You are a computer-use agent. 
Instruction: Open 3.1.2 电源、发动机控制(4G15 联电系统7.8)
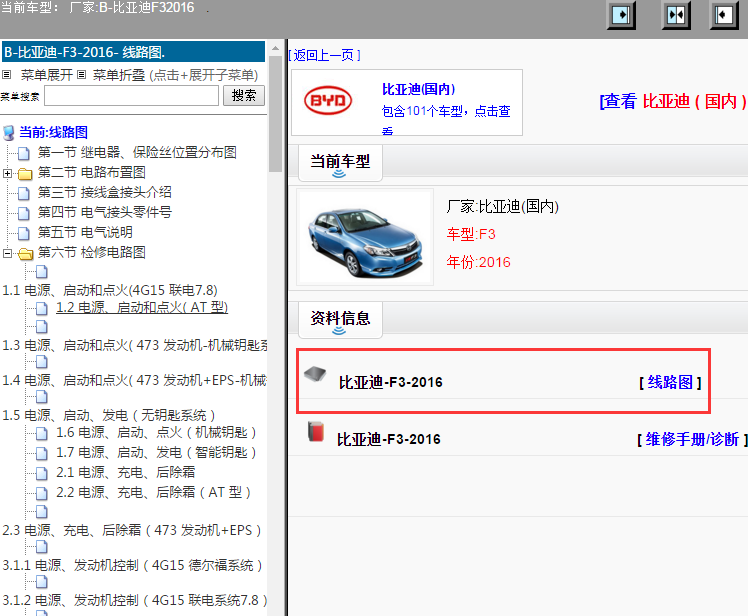135,600
